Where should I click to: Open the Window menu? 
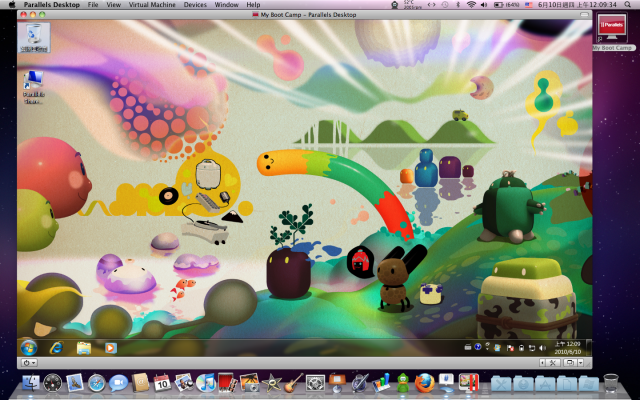227,5
